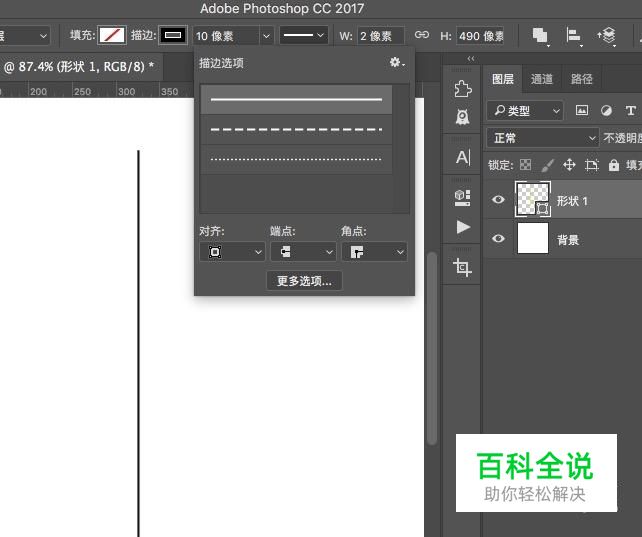Viewport: 642px width, 537px height.
Task: Open the path arrangement icon
Action: 606,36
